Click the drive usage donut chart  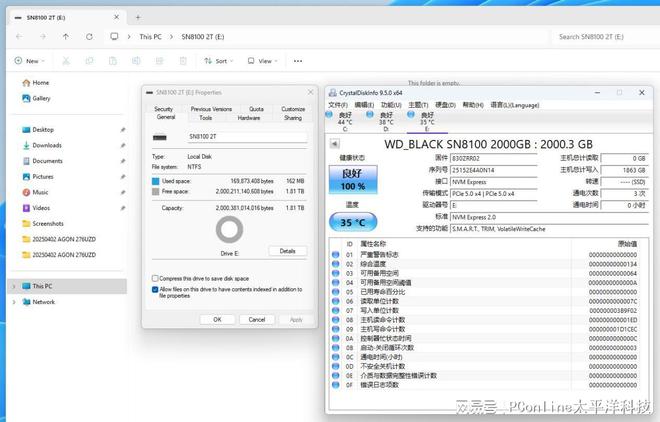pyautogui.click(x=229, y=230)
